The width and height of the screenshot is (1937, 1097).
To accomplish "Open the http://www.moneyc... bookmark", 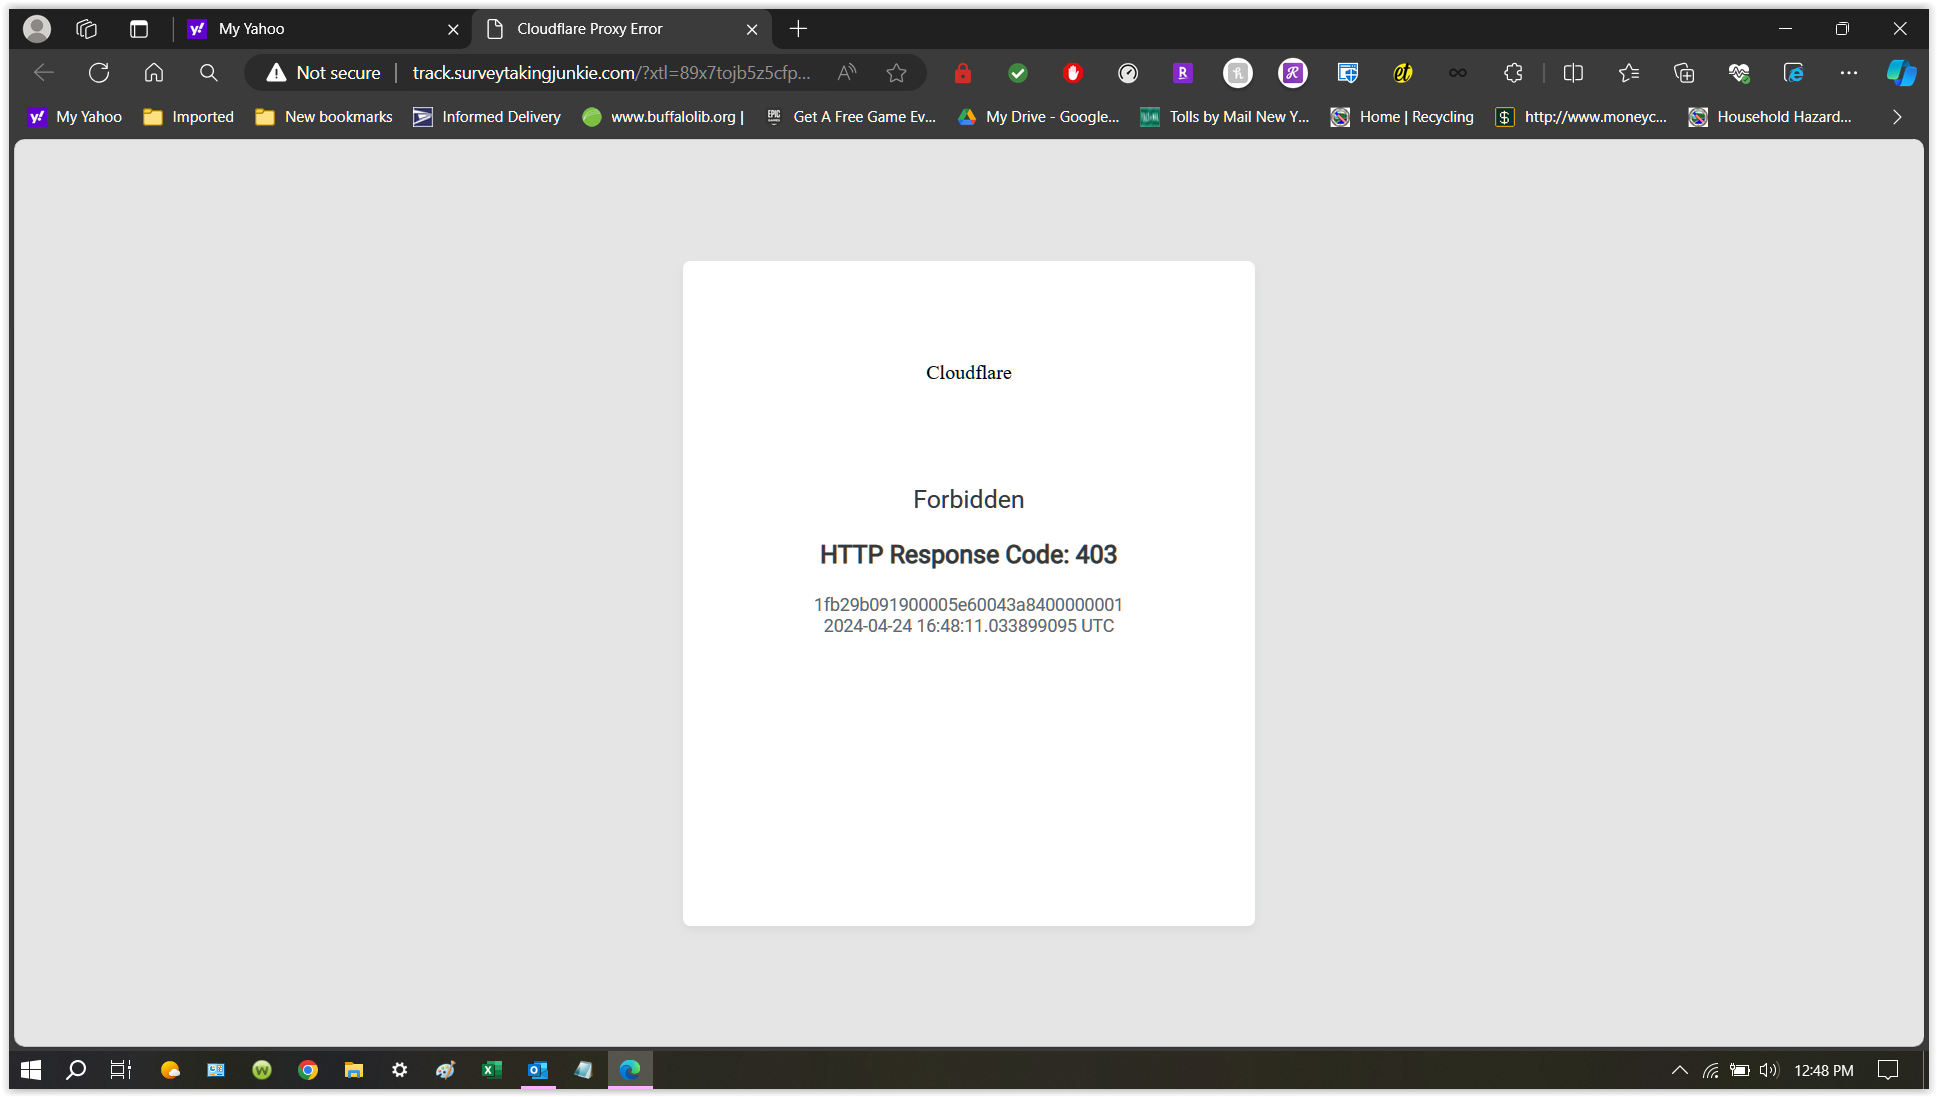I will [x=1582, y=117].
